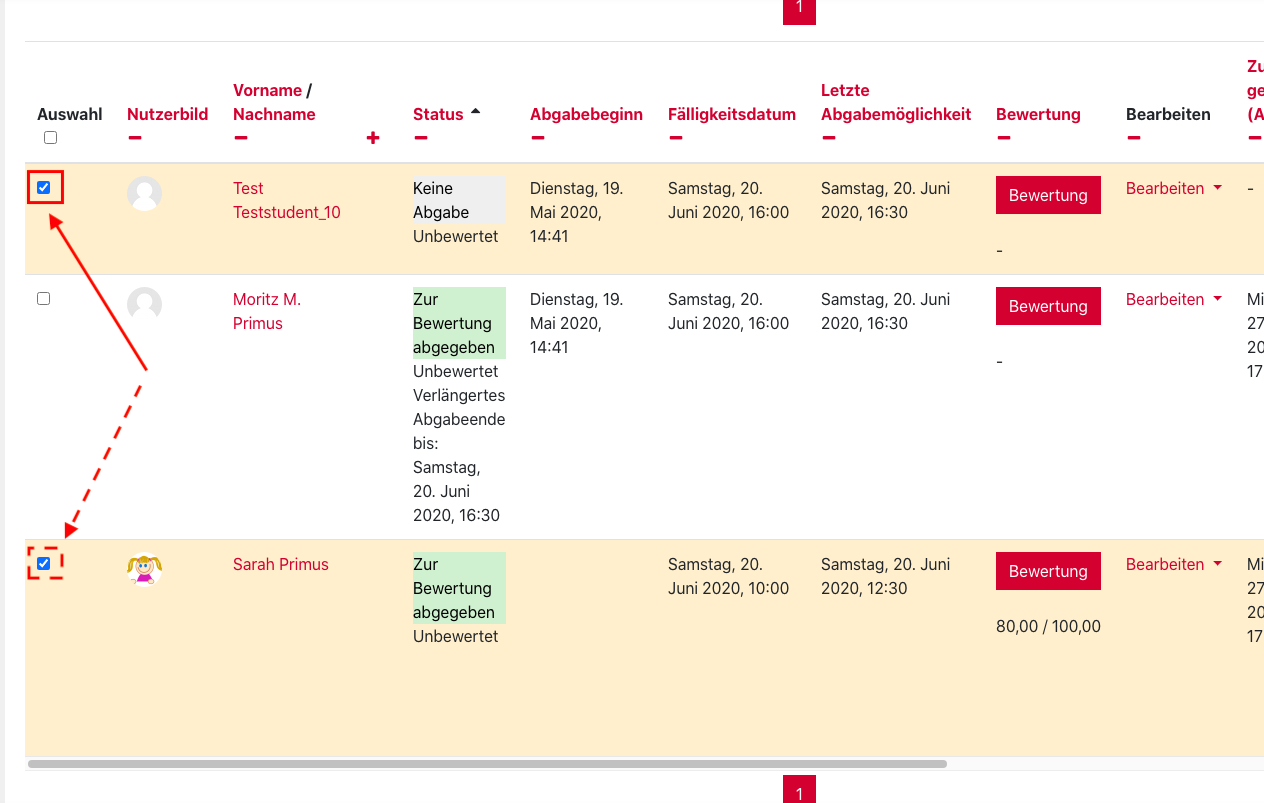The width and height of the screenshot is (1264, 803).
Task: Sort by Letzte Abgabemöglichkeit column header
Action: coord(895,102)
